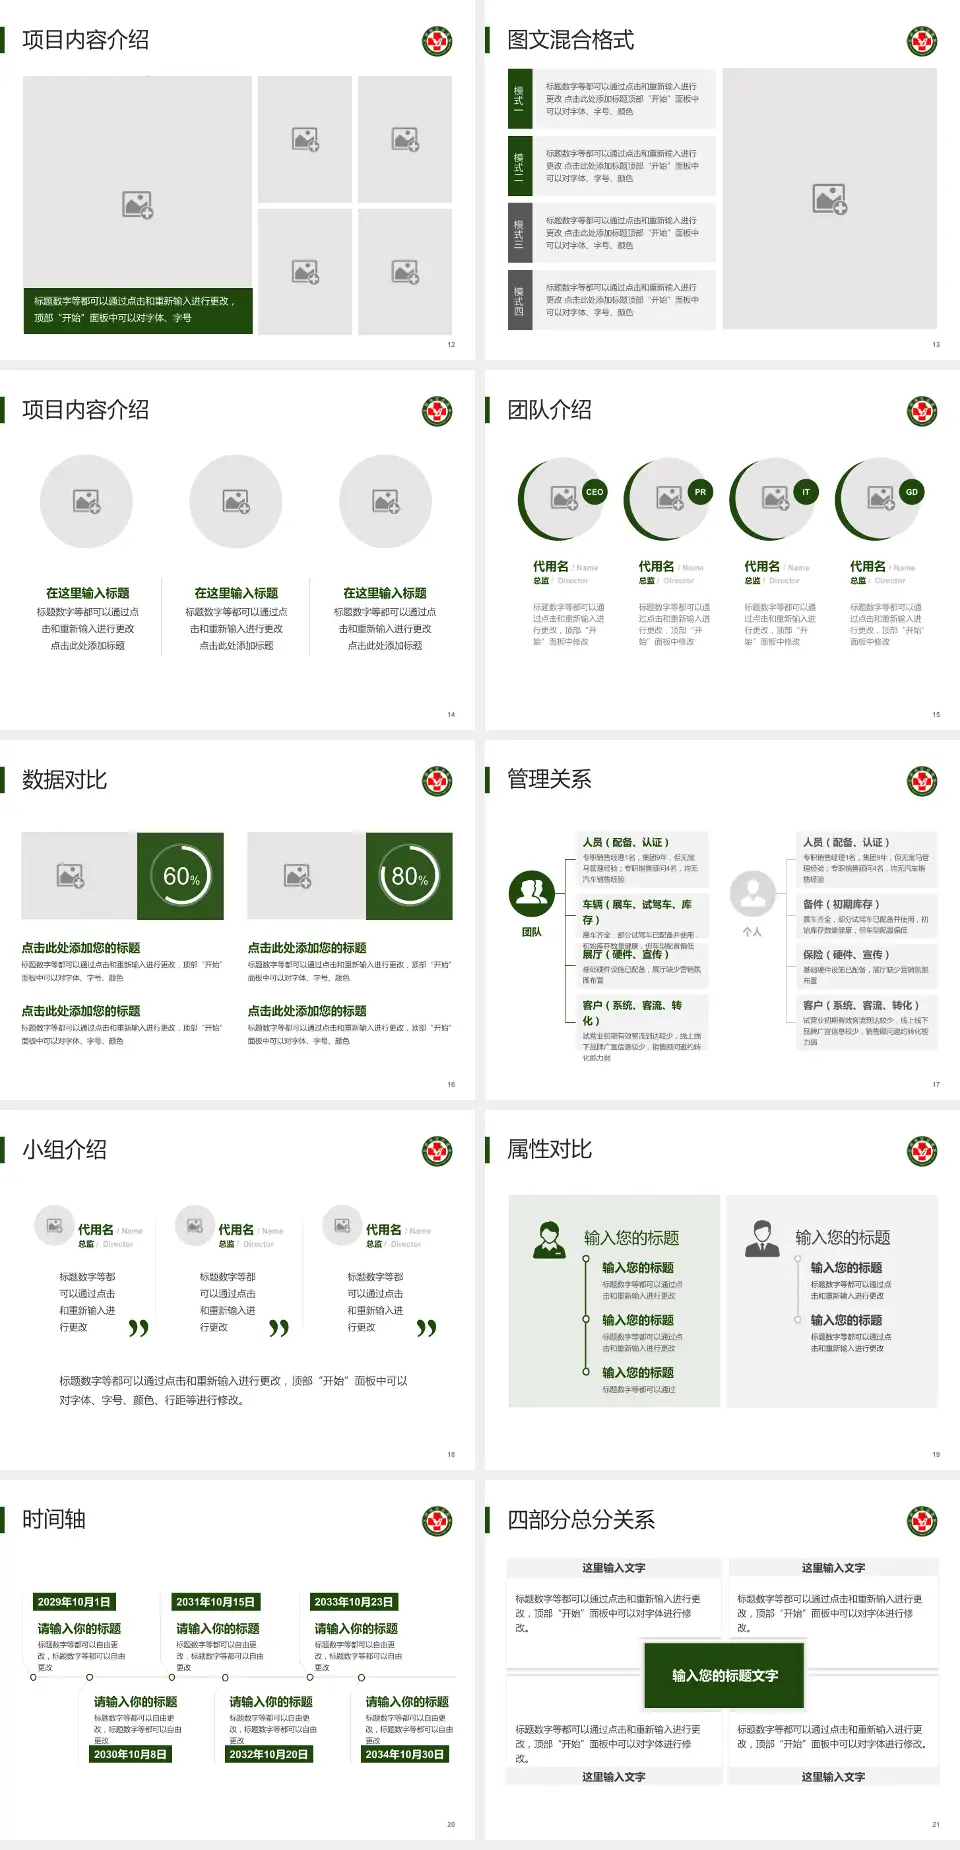Click the 小组介绍 slide title
The width and height of the screenshot is (960, 1850).
[x=64, y=1150]
